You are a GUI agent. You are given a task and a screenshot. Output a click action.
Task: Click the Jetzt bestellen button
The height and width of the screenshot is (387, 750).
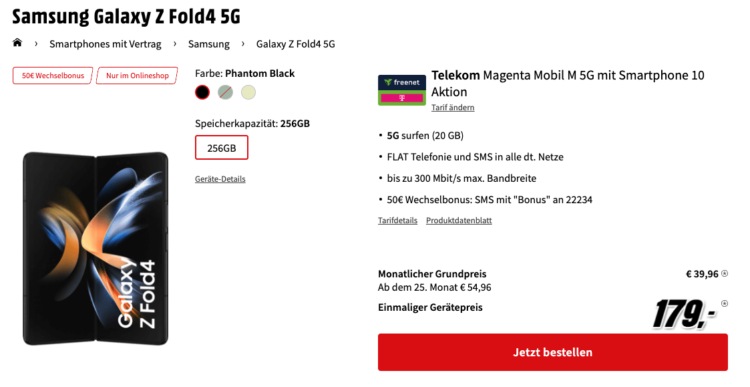pos(553,353)
